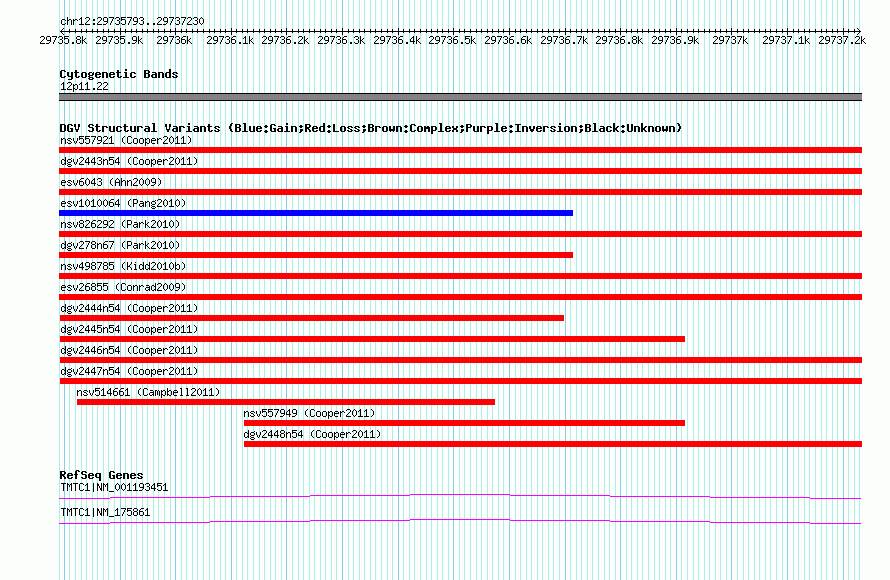The width and height of the screenshot is (890, 580).
Task: Click the 29737k ruler tick label
Action: click(730, 40)
